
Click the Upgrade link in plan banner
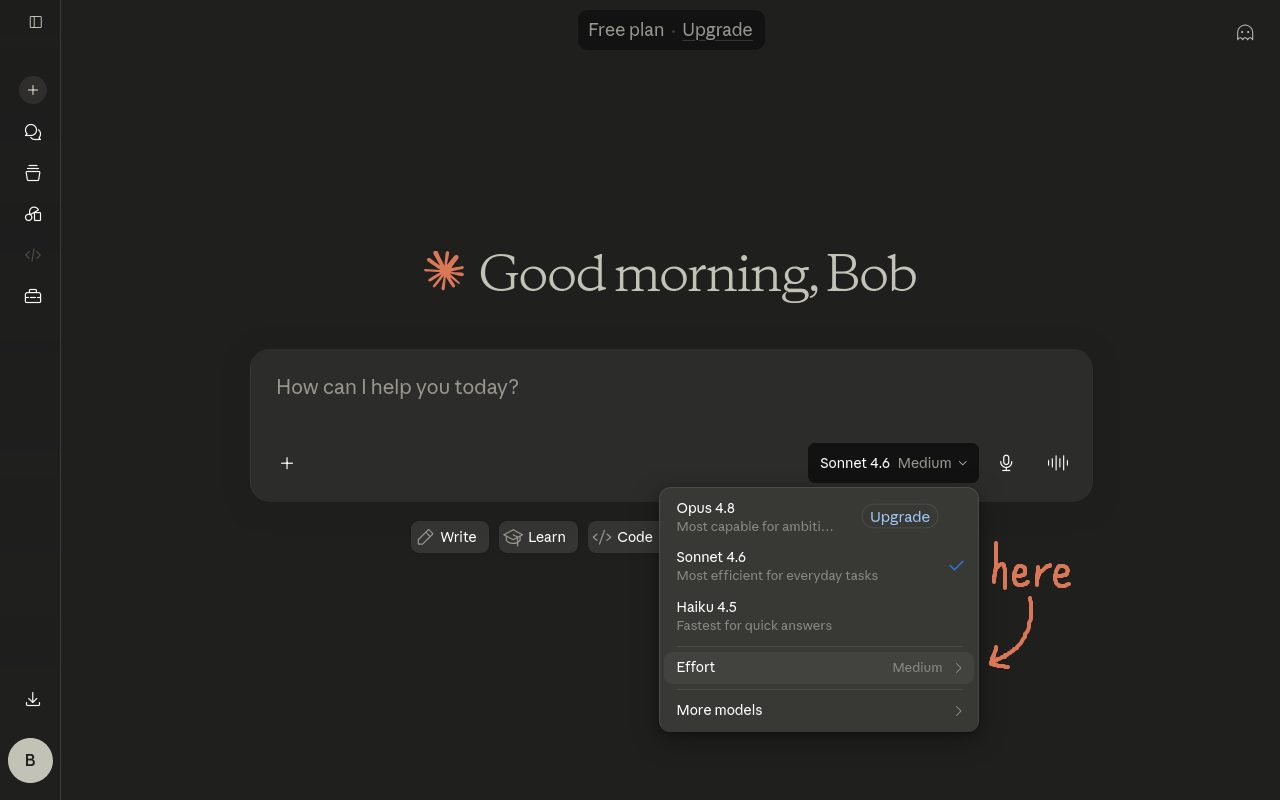(717, 30)
